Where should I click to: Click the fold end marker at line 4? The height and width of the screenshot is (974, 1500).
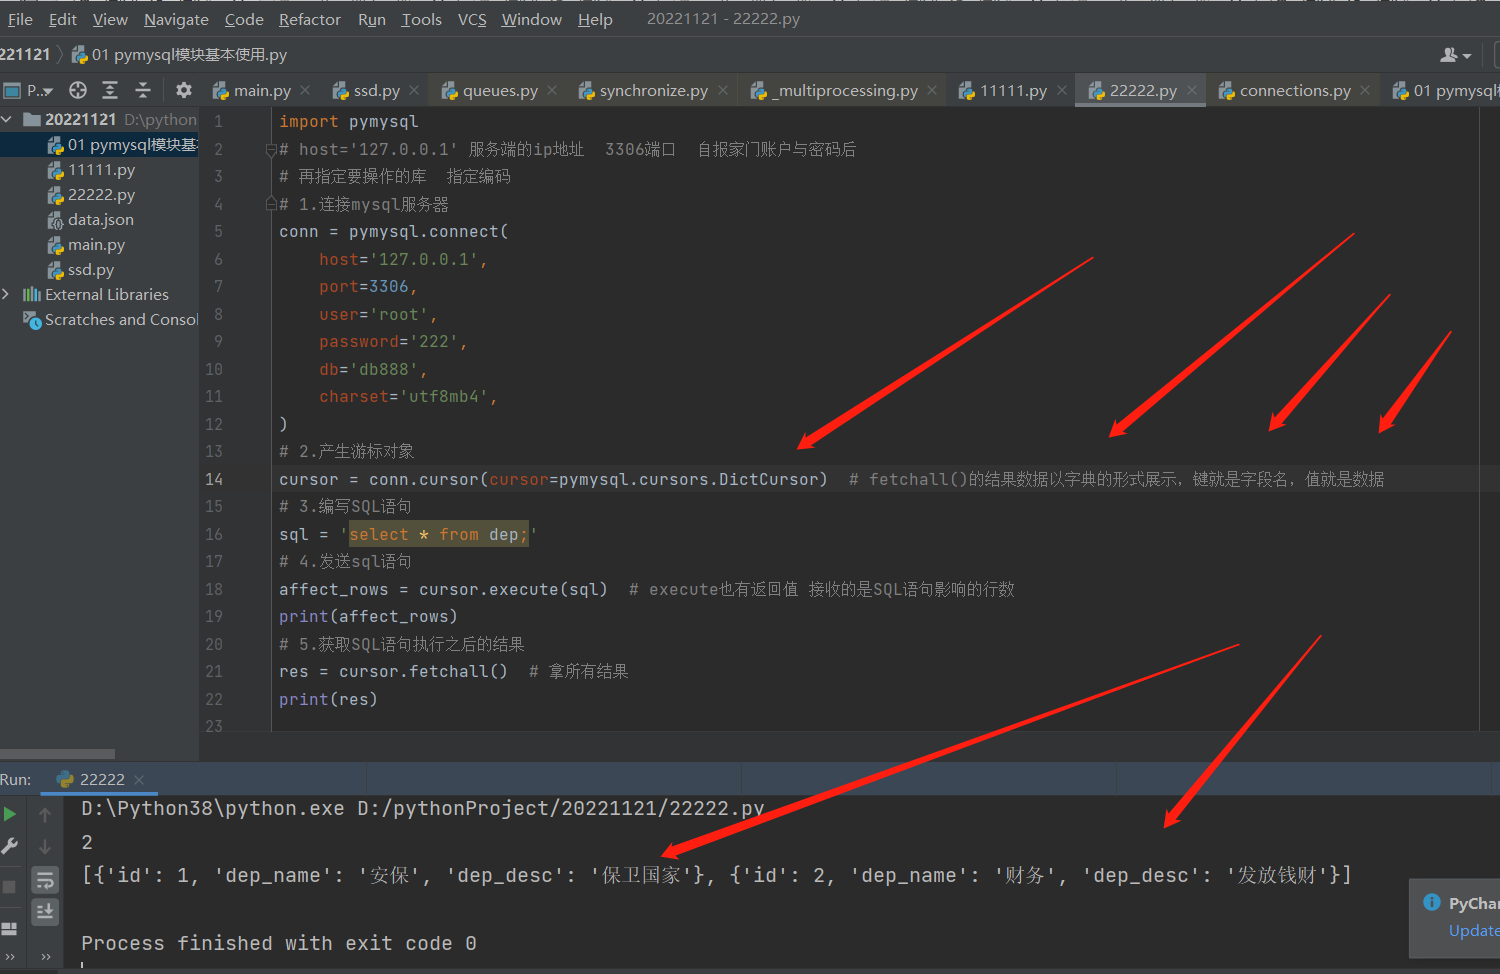click(x=270, y=204)
